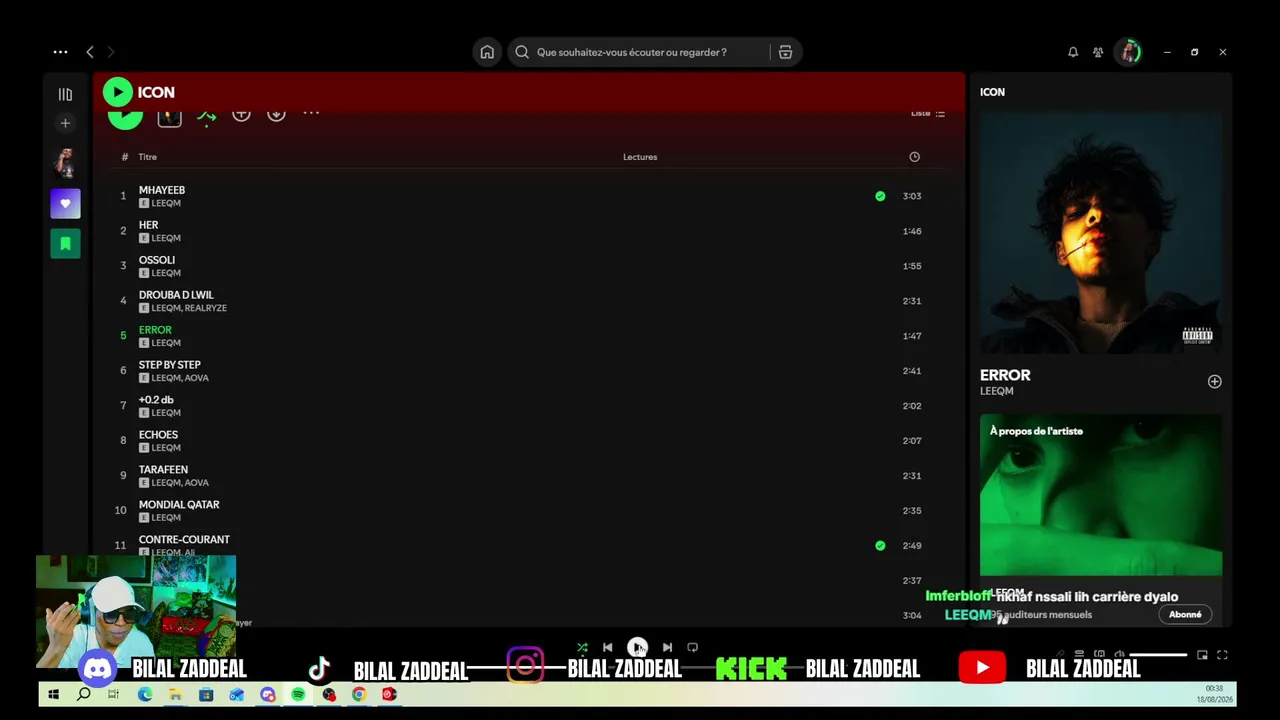Add ERROR to Liked Songs
This screenshot has width=1280, height=720.
[1214, 382]
